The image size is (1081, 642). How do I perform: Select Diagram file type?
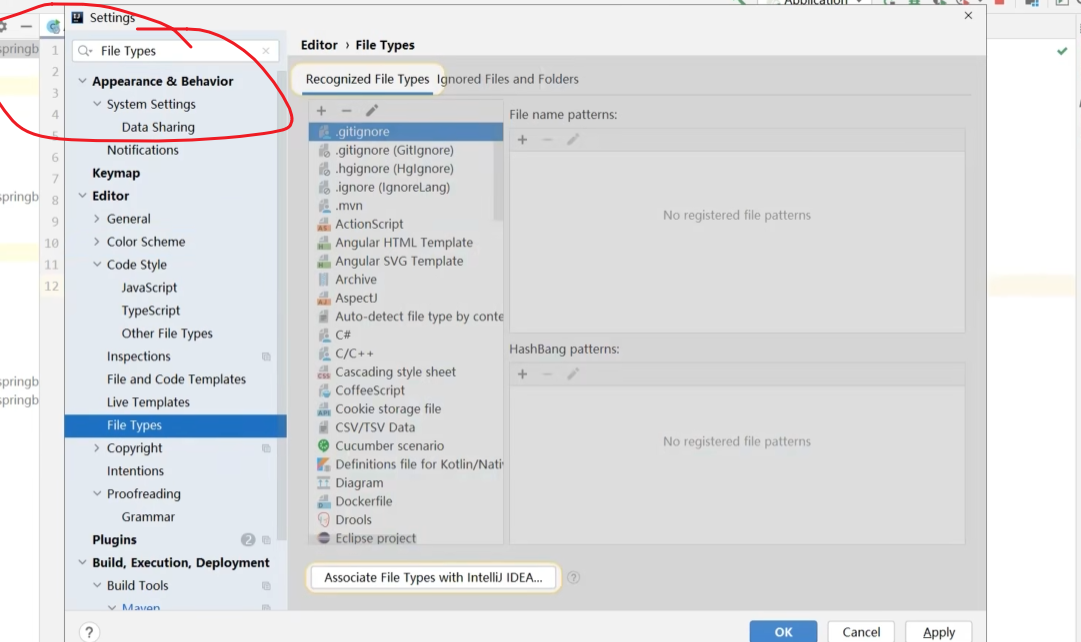coord(406,483)
